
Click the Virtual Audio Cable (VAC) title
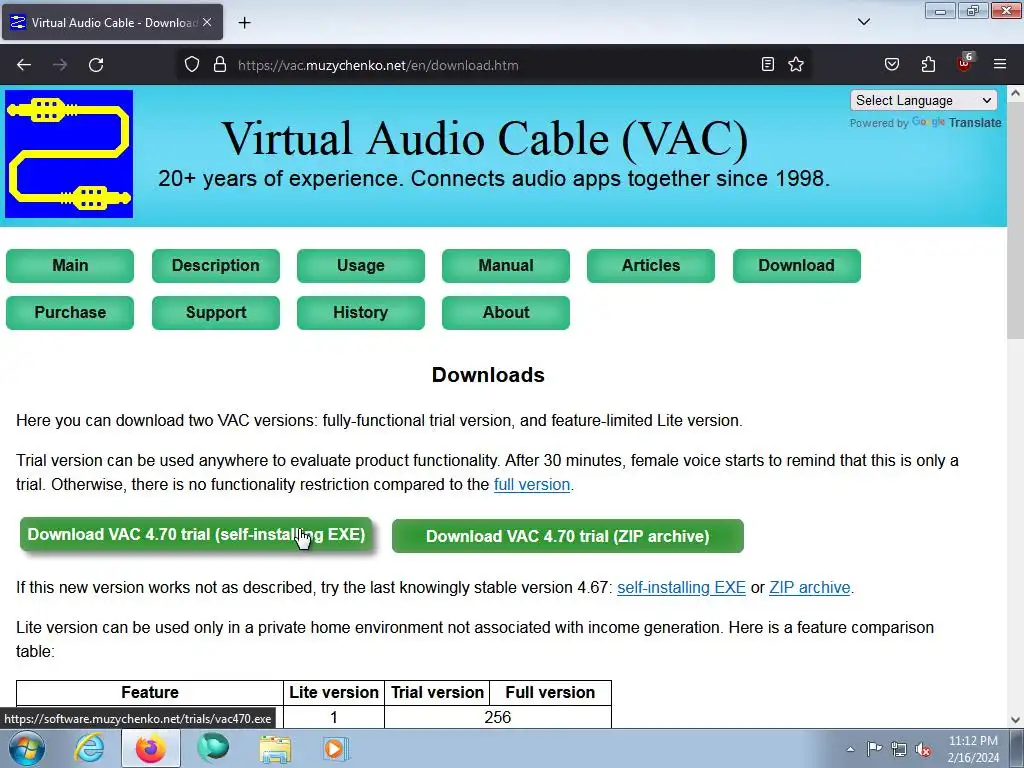click(485, 138)
